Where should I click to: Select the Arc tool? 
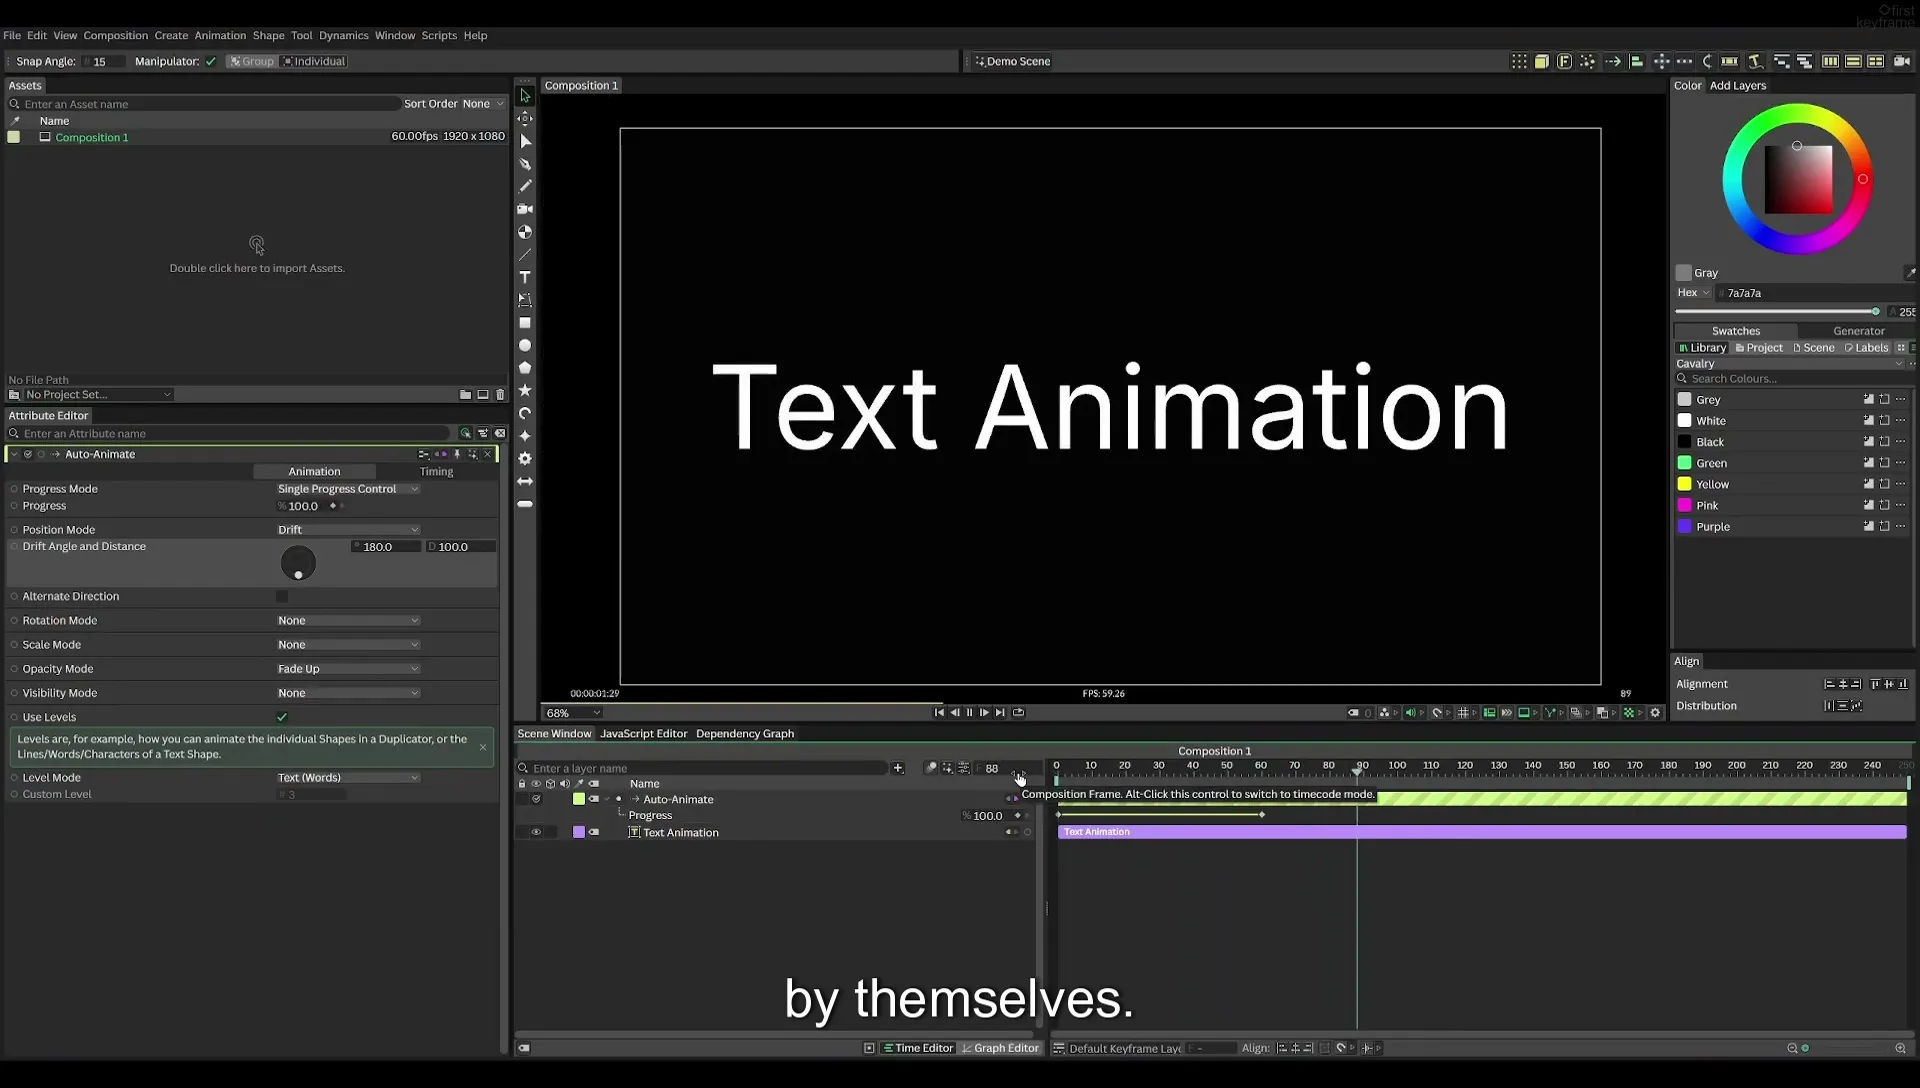[x=525, y=413]
